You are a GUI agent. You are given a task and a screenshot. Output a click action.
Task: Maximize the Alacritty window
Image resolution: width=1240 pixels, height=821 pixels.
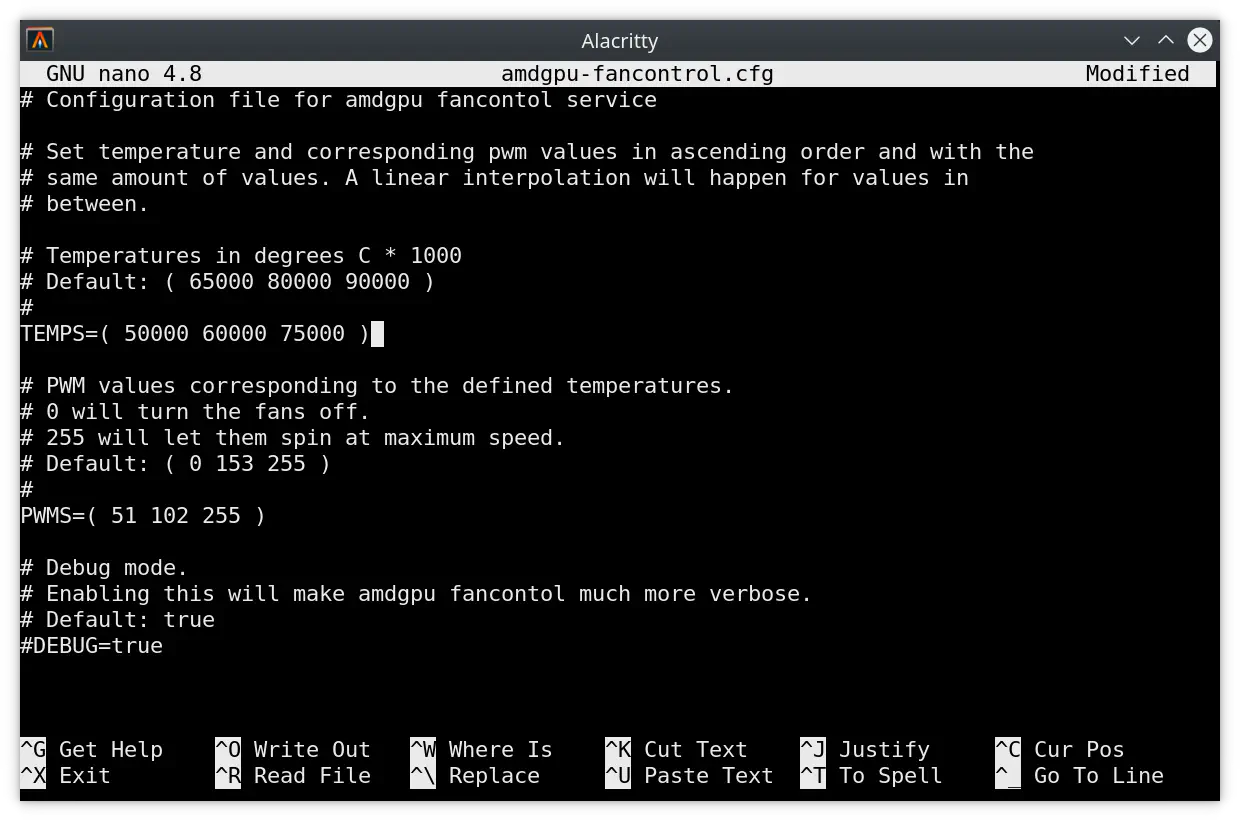coord(1165,41)
